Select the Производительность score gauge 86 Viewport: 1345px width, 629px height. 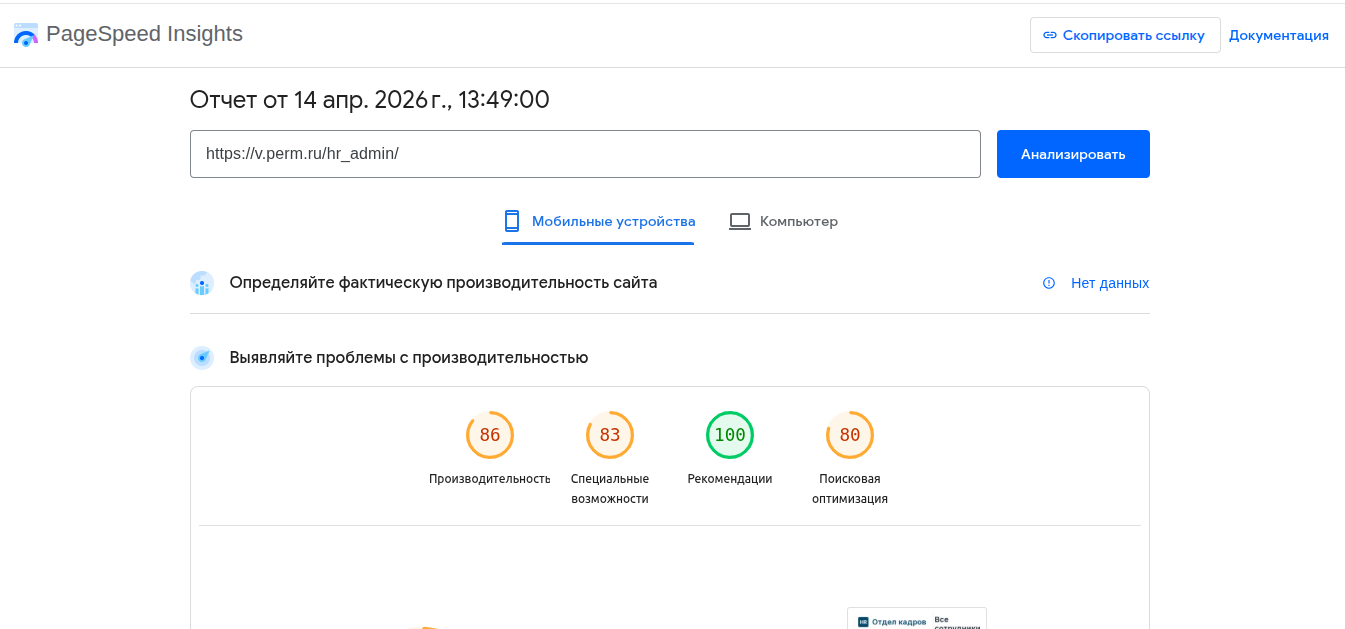490,435
